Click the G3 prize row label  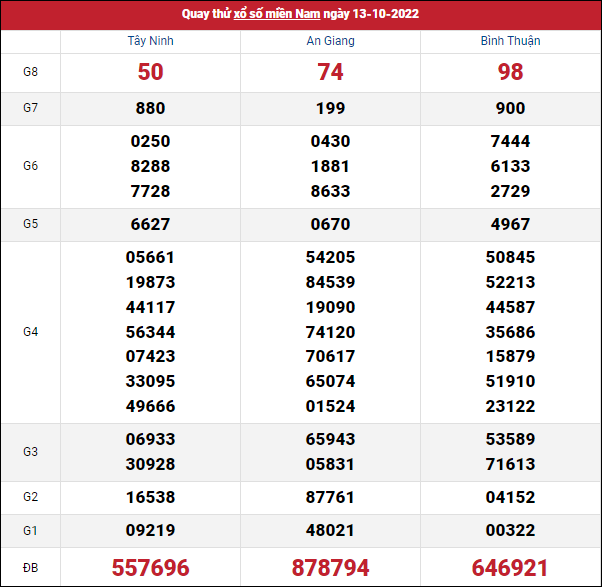pos(30,452)
